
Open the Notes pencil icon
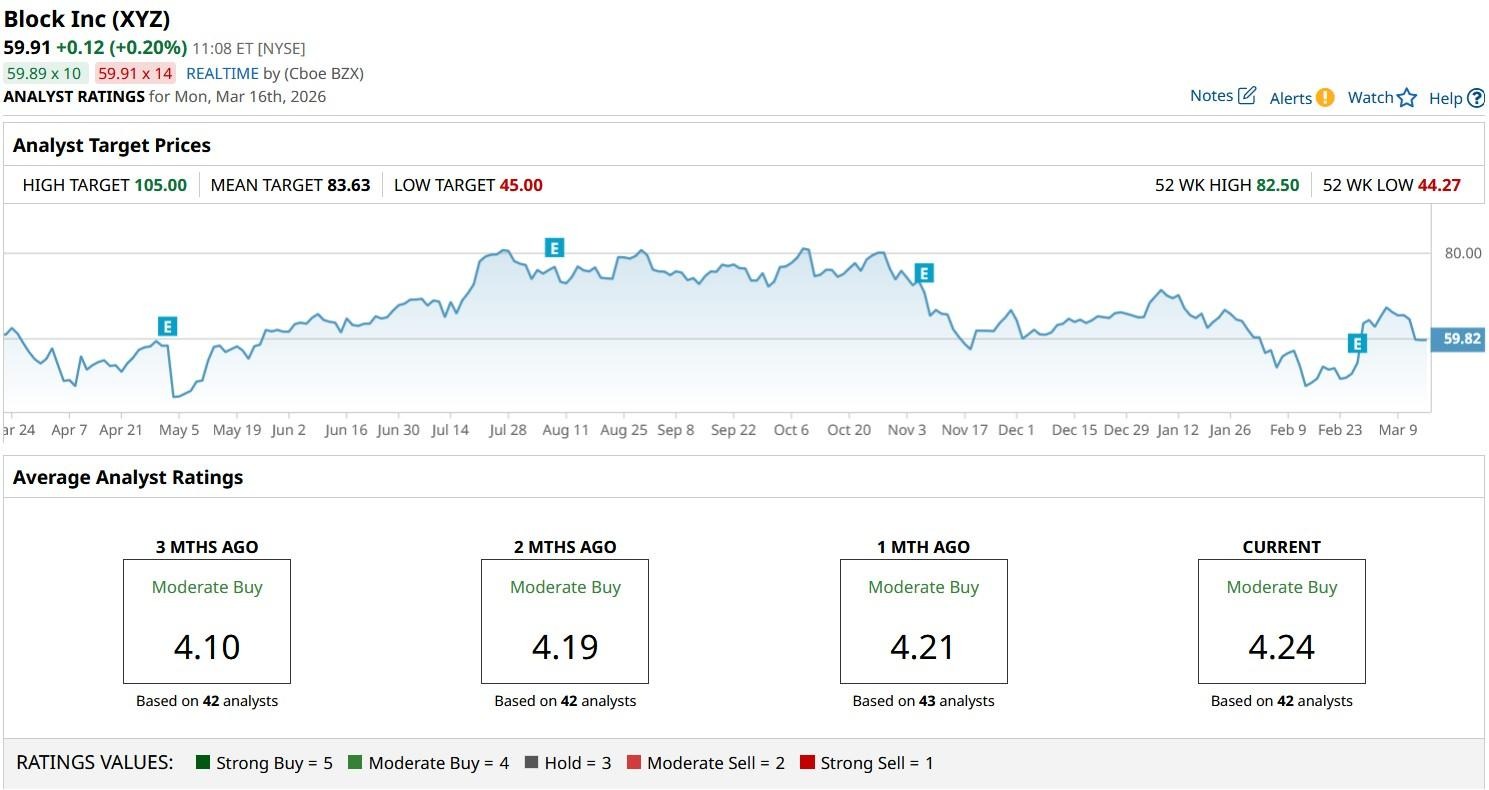pos(1247,96)
